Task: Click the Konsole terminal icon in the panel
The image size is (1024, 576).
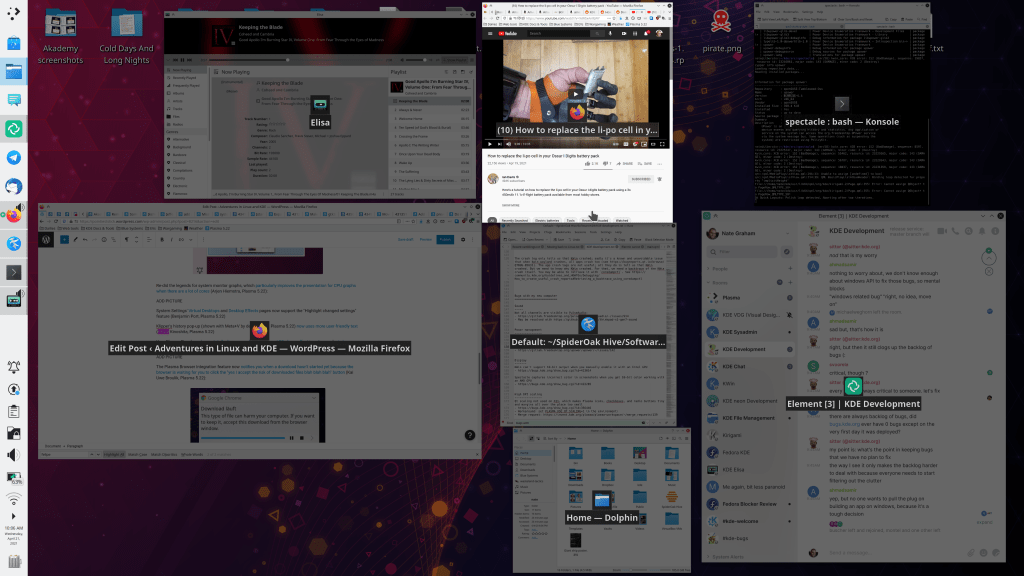Action: (15, 272)
